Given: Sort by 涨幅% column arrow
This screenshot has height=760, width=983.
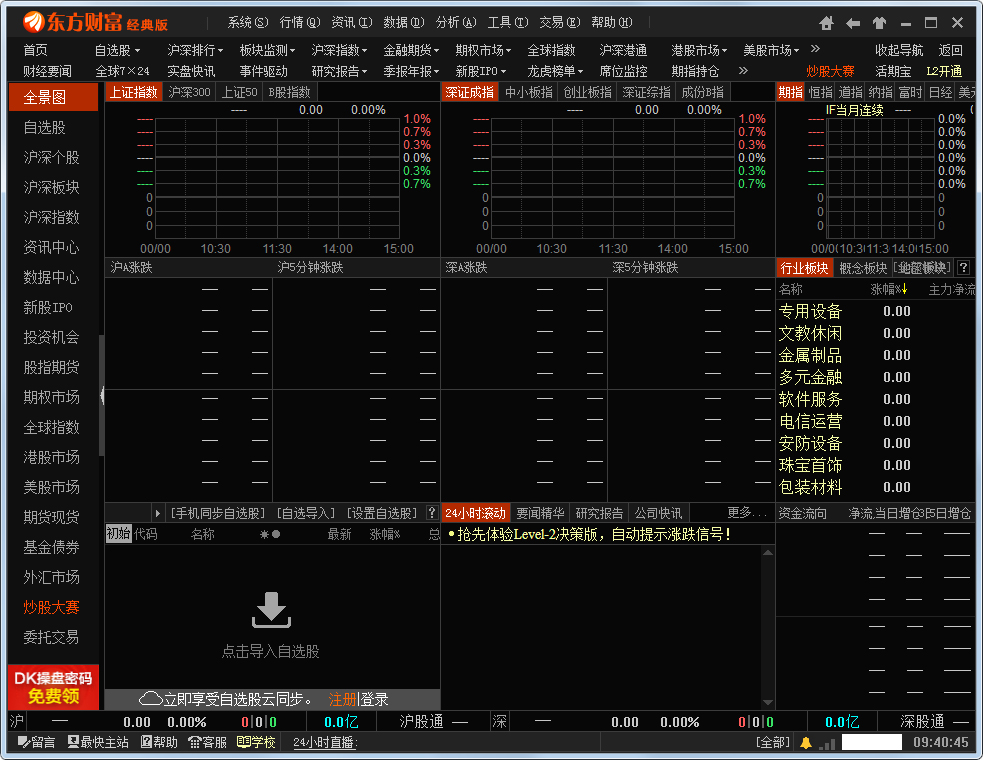Looking at the screenshot, I should (905, 289).
